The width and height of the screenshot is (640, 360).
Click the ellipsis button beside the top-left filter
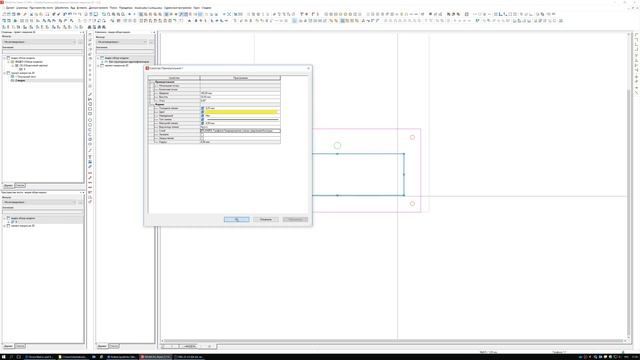point(80,42)
